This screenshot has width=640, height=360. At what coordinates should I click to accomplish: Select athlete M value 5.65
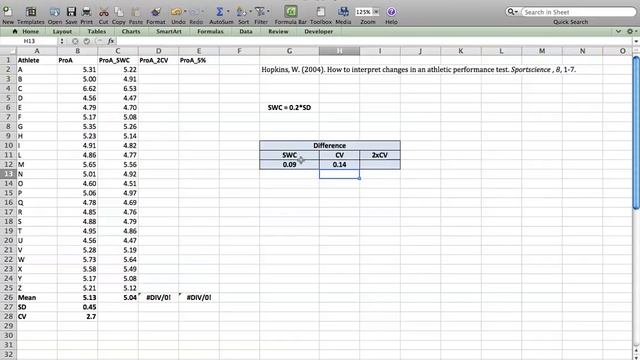[78, 164]
